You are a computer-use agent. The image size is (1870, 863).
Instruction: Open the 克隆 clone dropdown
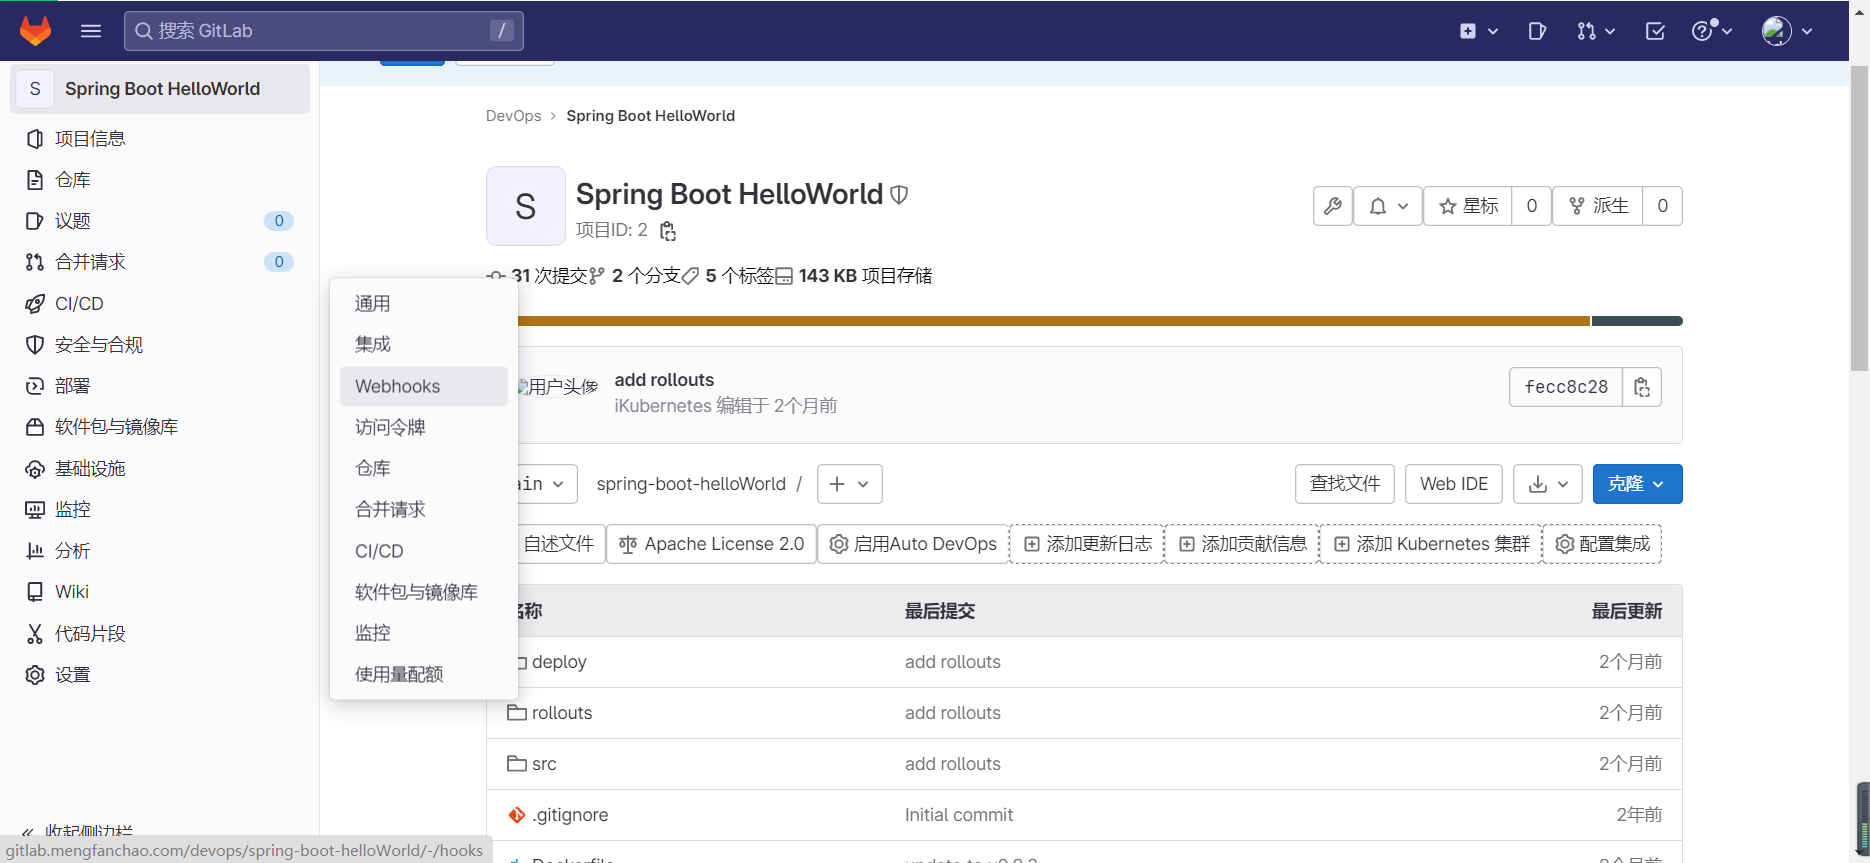pyautogui.click(x=1637, y=484)
